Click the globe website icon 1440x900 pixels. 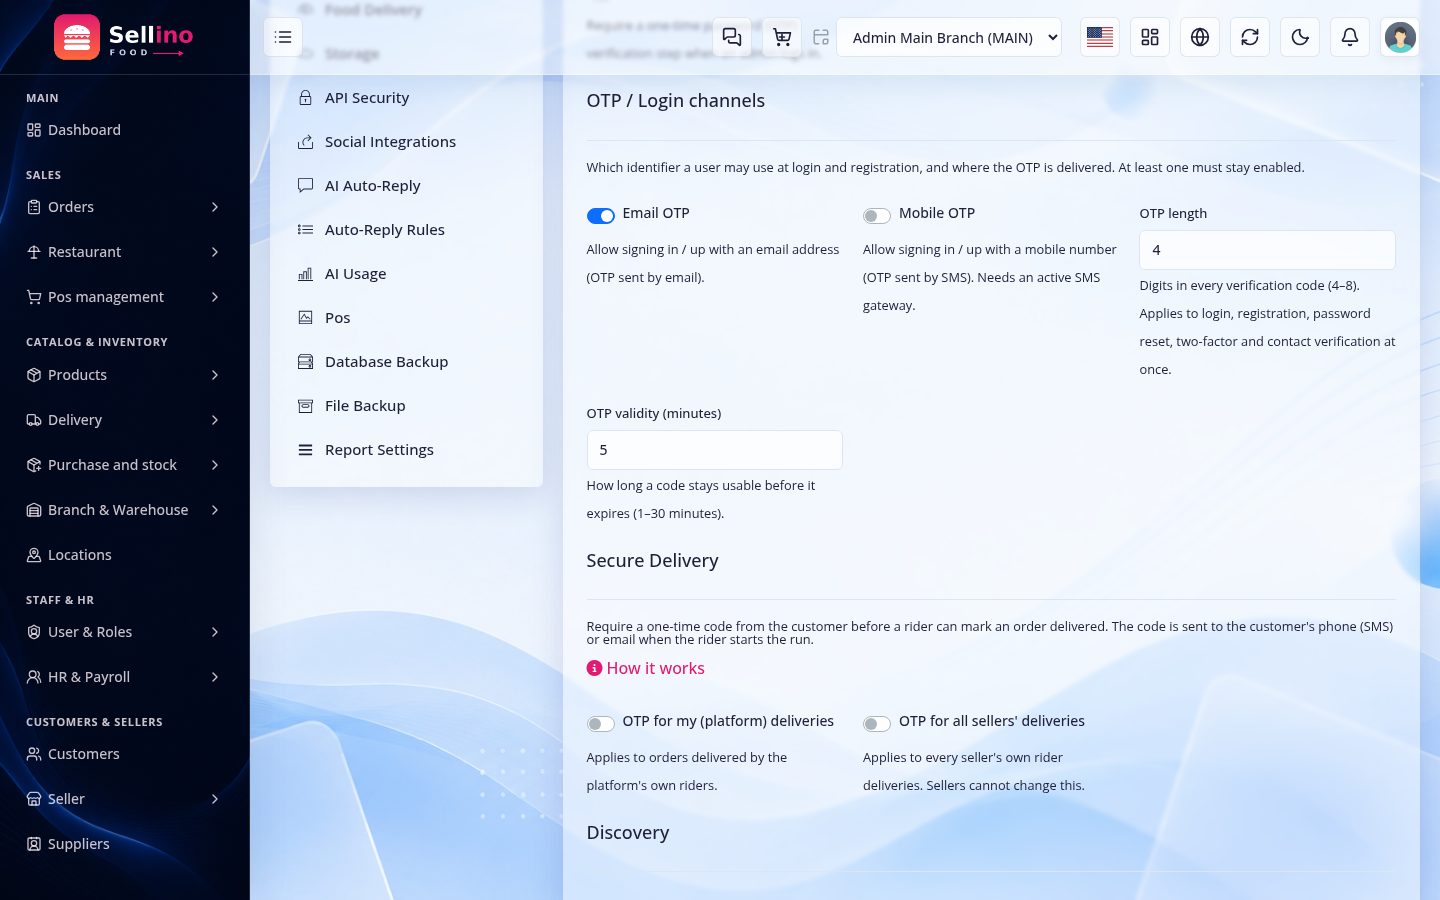click(x=1200, y=37)
